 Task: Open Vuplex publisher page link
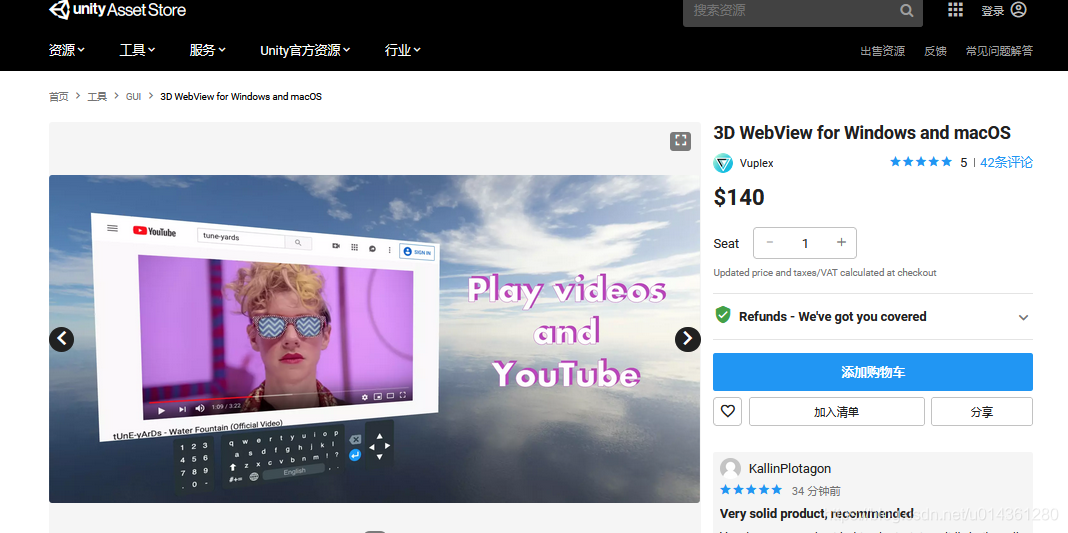[x=756, y=163]
